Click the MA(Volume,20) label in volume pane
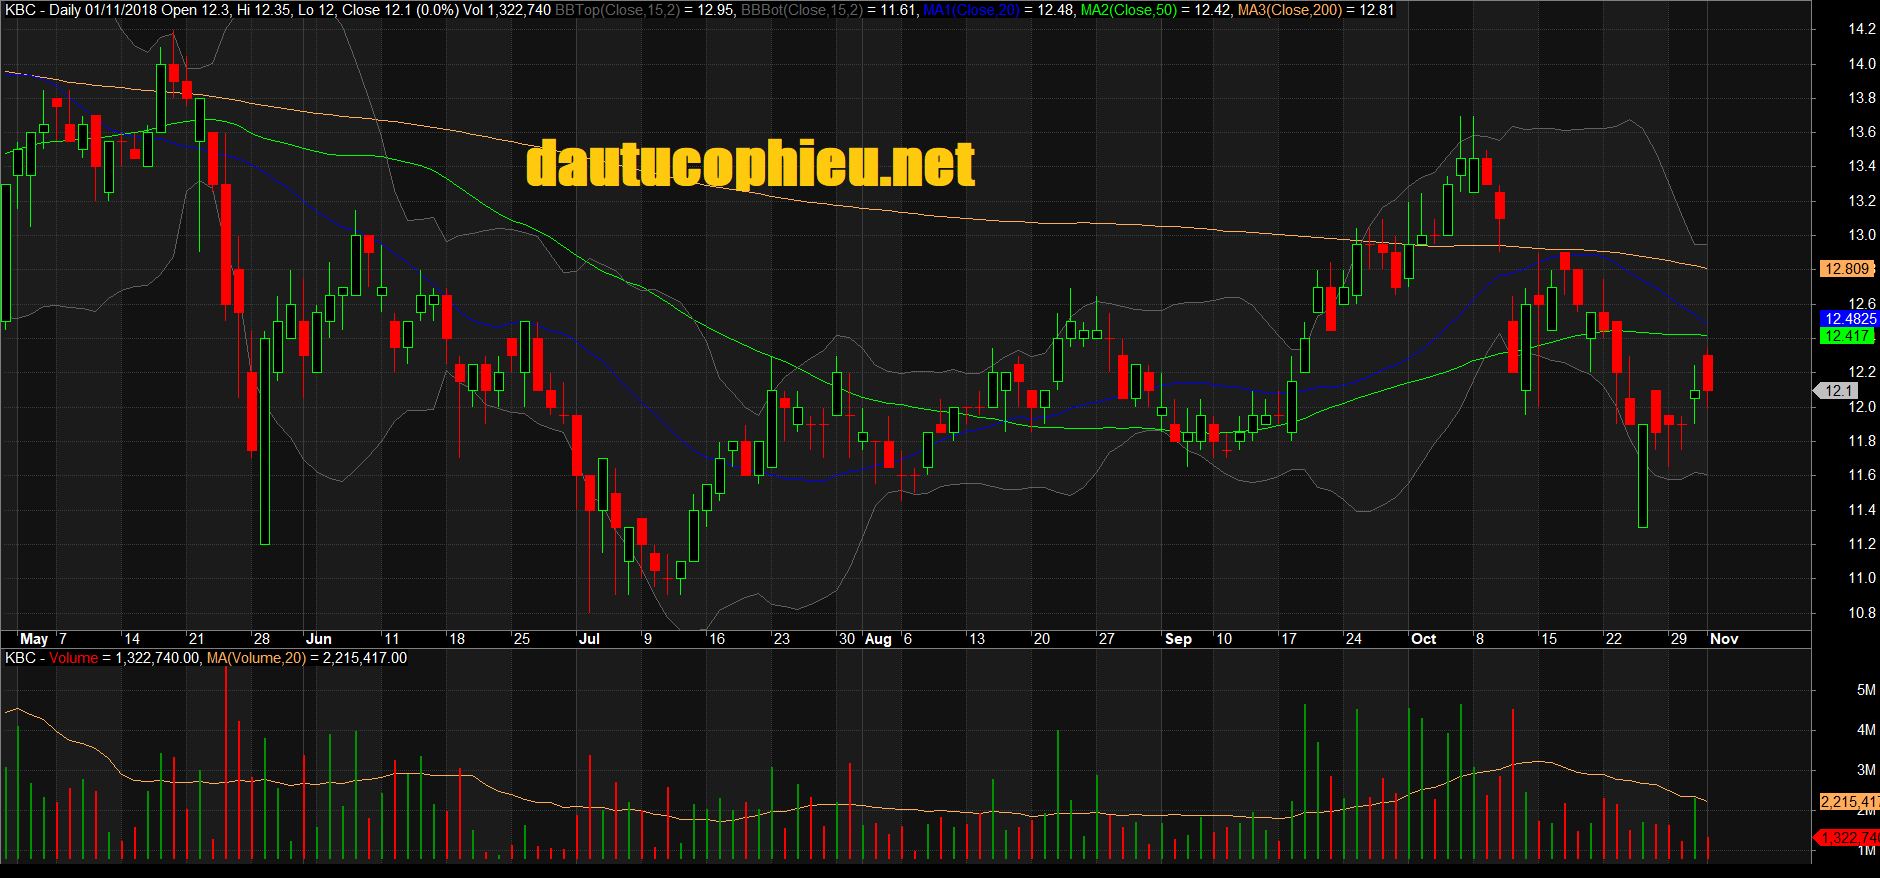The width and height of the screenshot is (1880, 878). coord(256,658)
